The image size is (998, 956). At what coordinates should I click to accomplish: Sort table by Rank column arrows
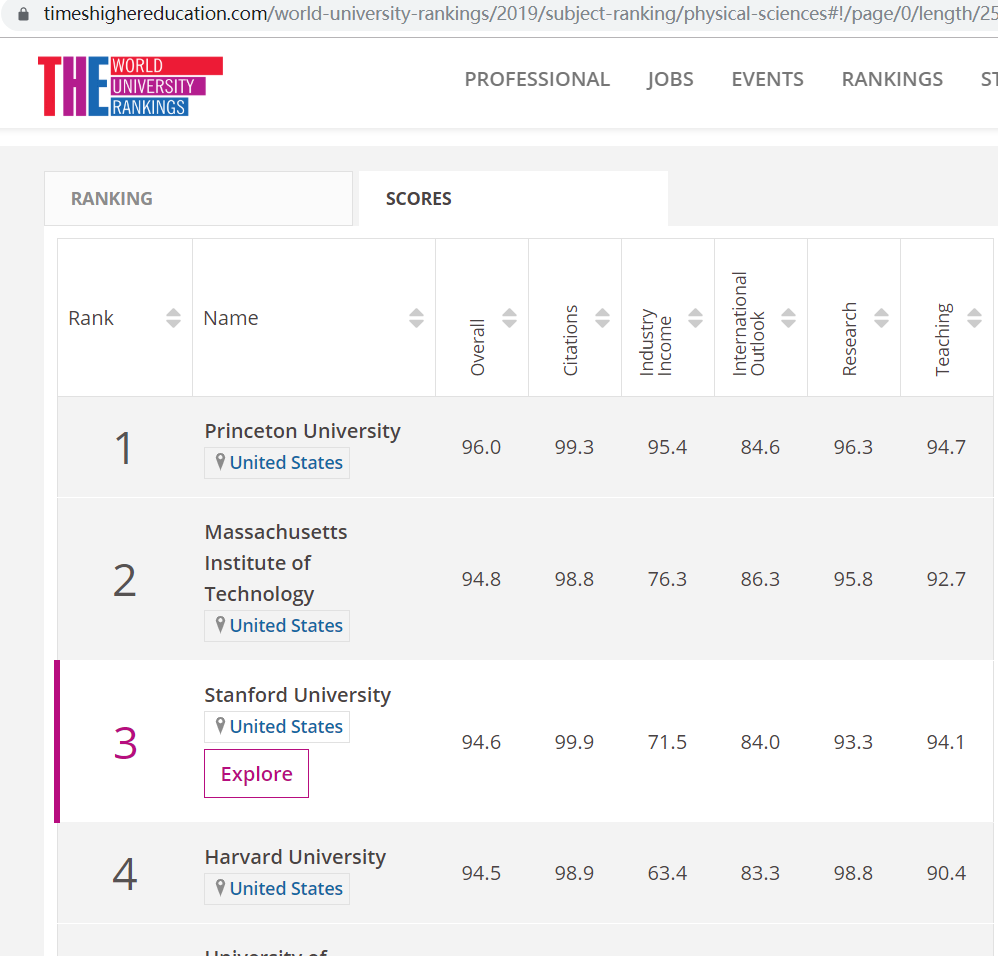[x=173, y=318]
